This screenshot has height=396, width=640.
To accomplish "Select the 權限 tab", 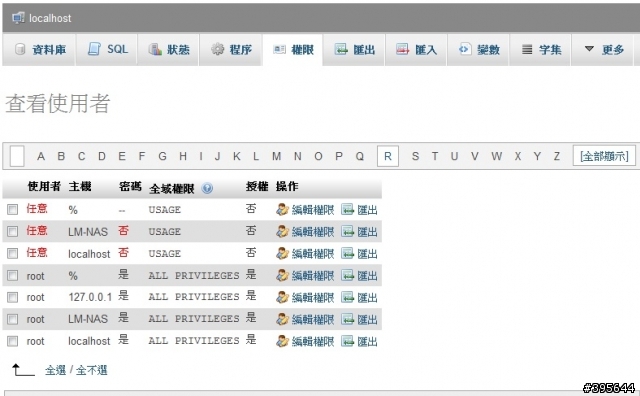I will point(293,50).
